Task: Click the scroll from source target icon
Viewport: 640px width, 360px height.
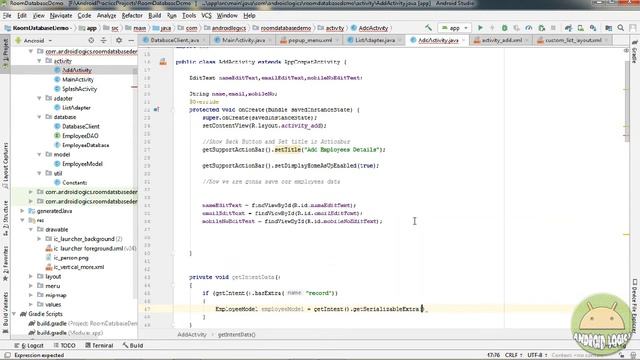Action: [x=91, y=40]
